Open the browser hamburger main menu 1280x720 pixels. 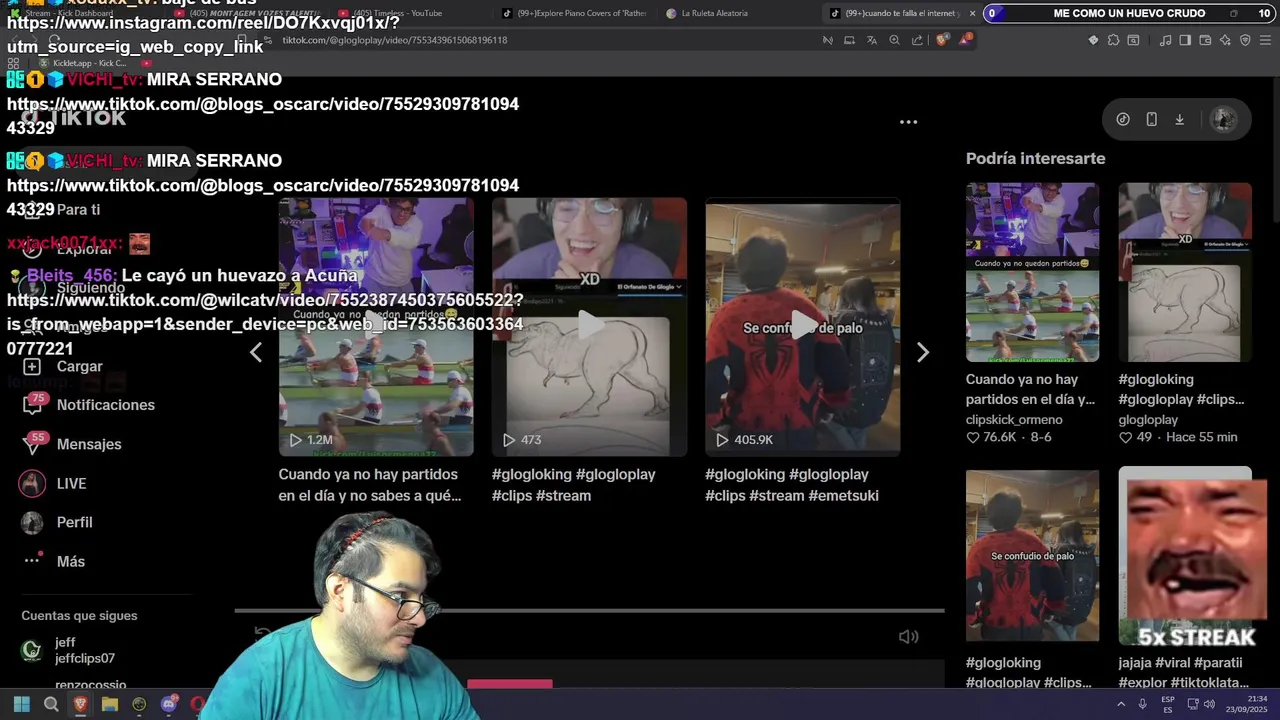1265,40
